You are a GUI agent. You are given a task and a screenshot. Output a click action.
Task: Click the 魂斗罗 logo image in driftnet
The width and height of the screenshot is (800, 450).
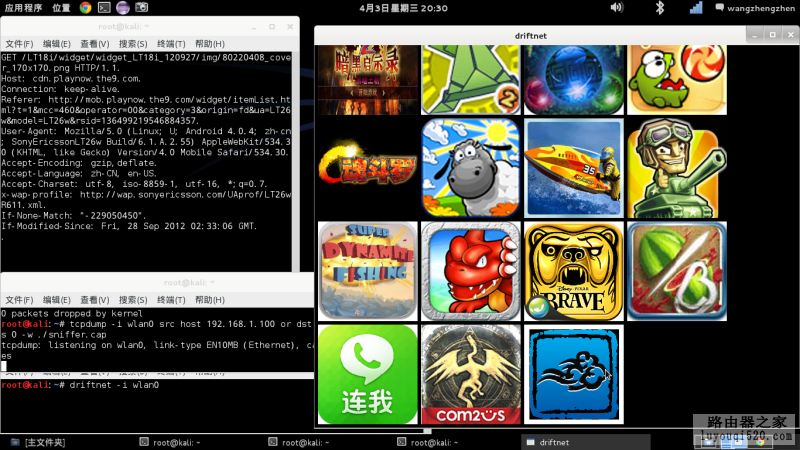click(x=367, y=168)
